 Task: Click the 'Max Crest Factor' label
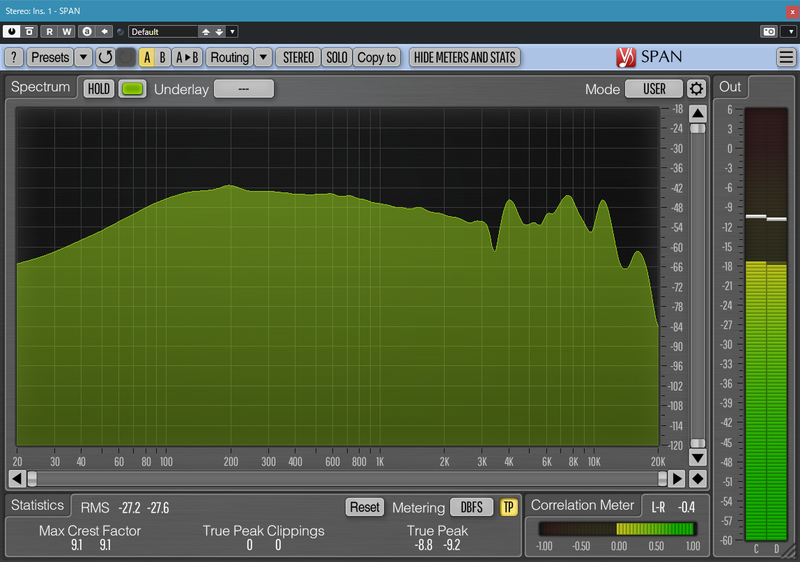[x=90, y=531]
